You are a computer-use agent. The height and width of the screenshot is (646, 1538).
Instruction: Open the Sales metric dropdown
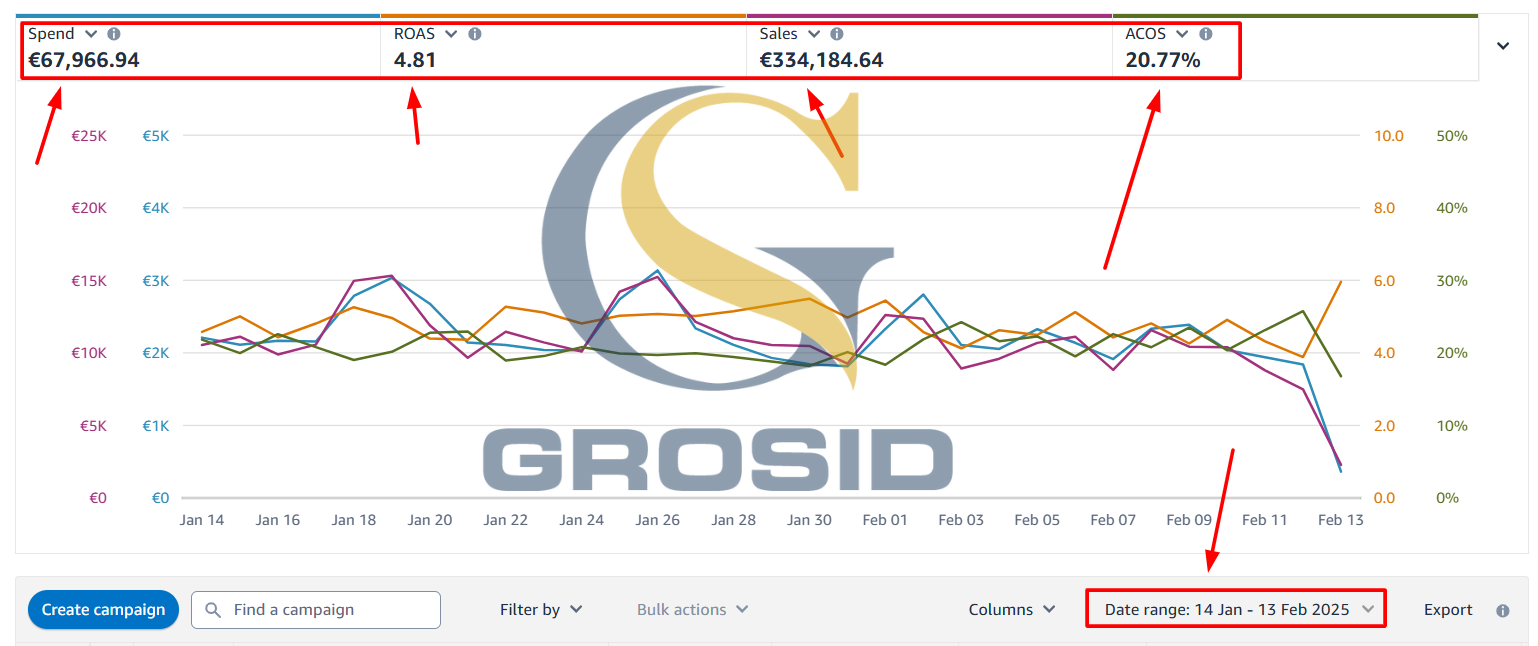(814, 34)
